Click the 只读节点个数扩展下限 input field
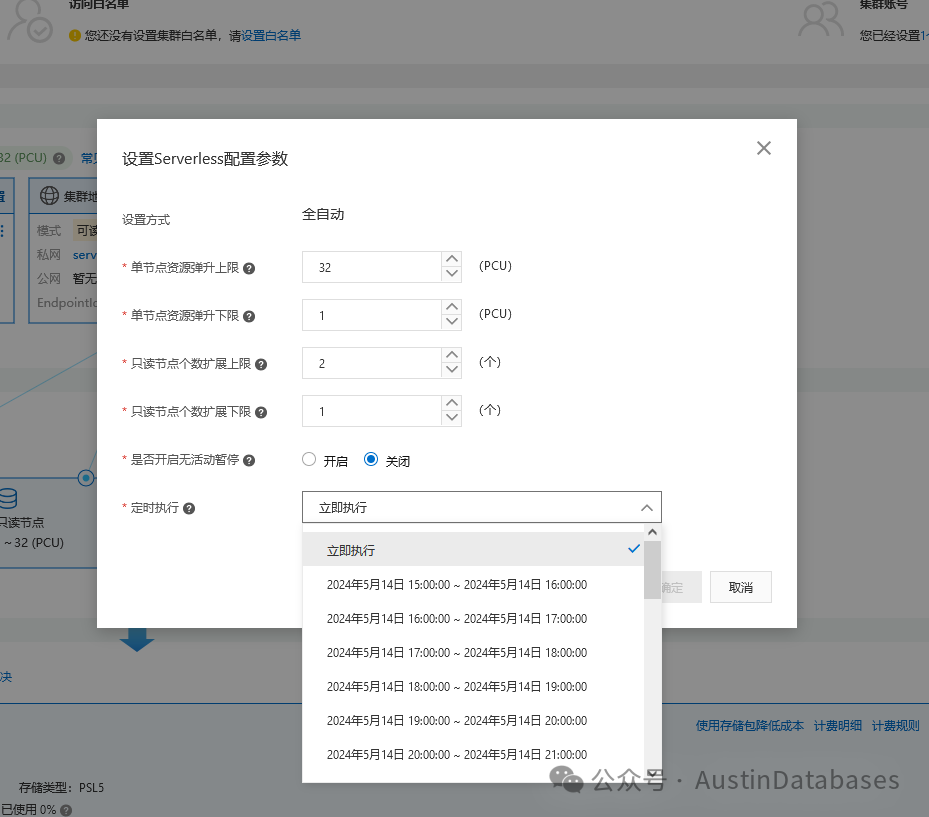Image resolution: width=929 pixels, height=817 pixels. [x=372, y=411]
